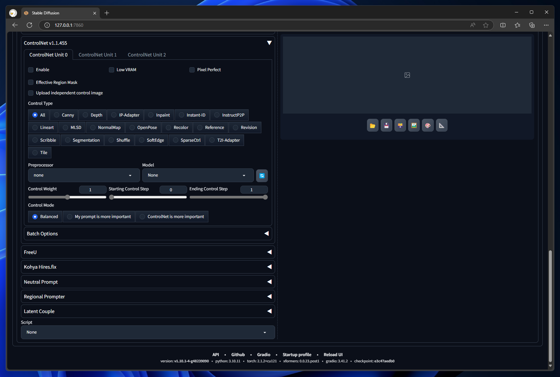Choose the OpenPose control type
The image size is (560, 377).
point(143,127)
